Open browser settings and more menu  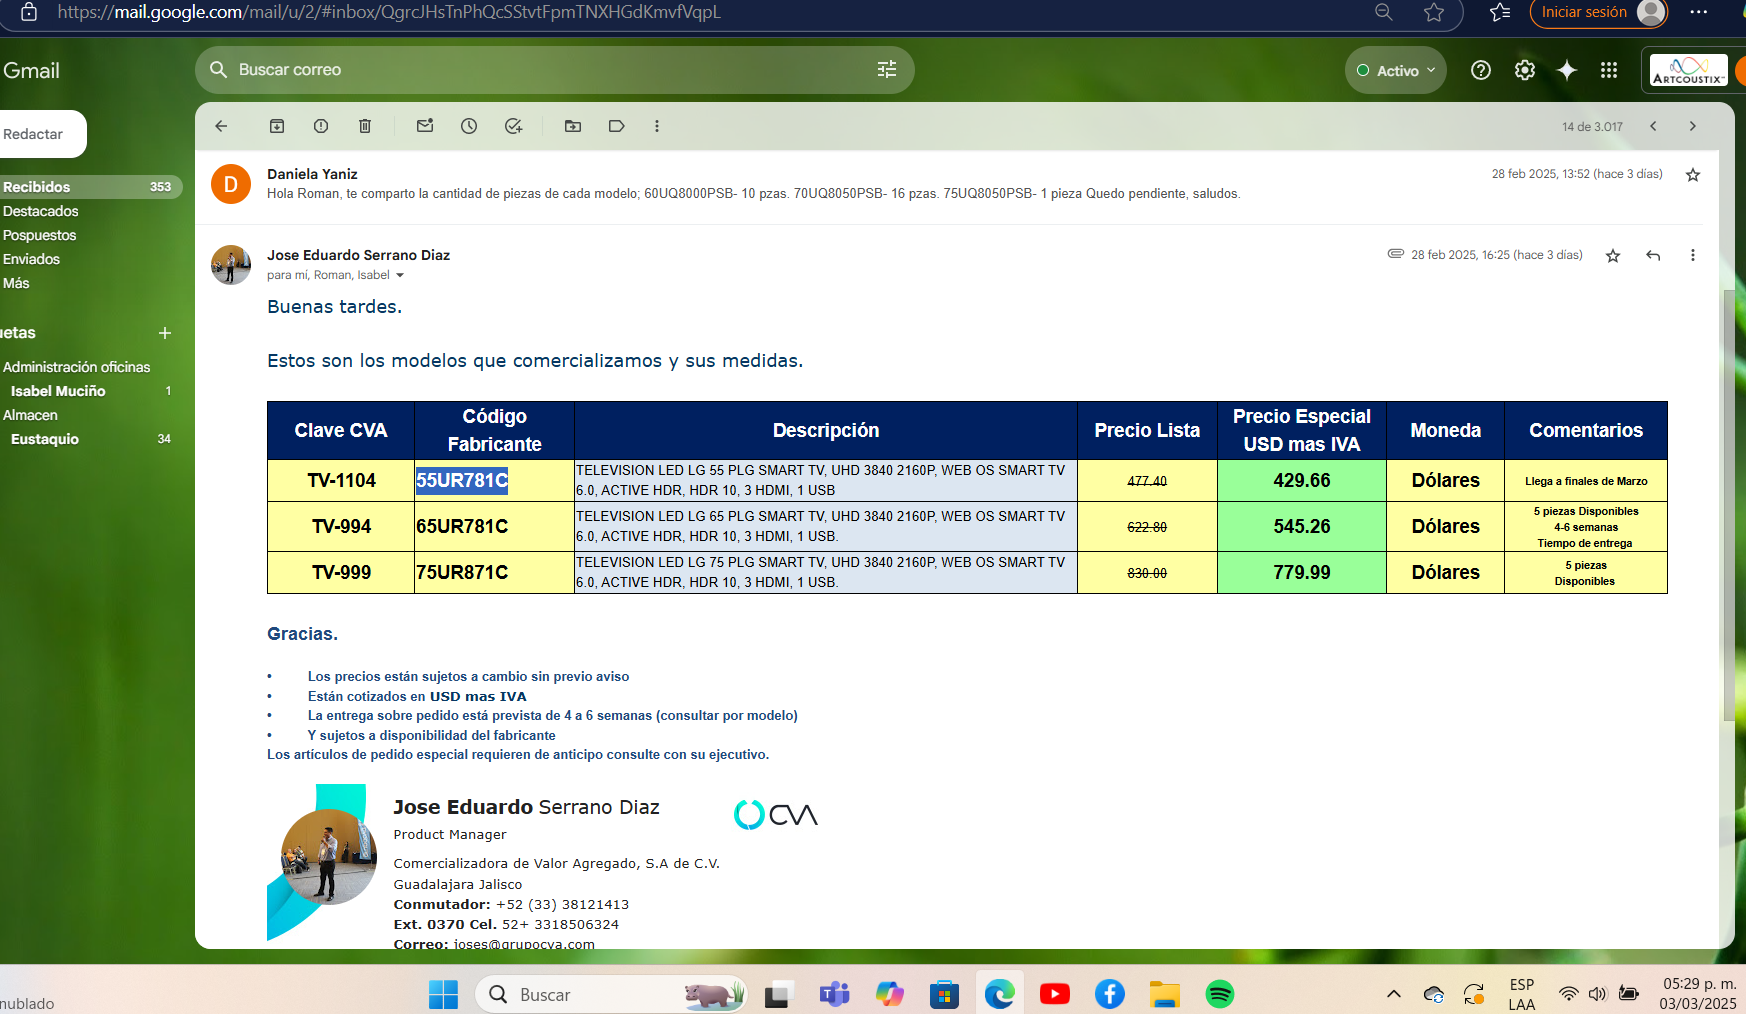(x=1699, y=12)
